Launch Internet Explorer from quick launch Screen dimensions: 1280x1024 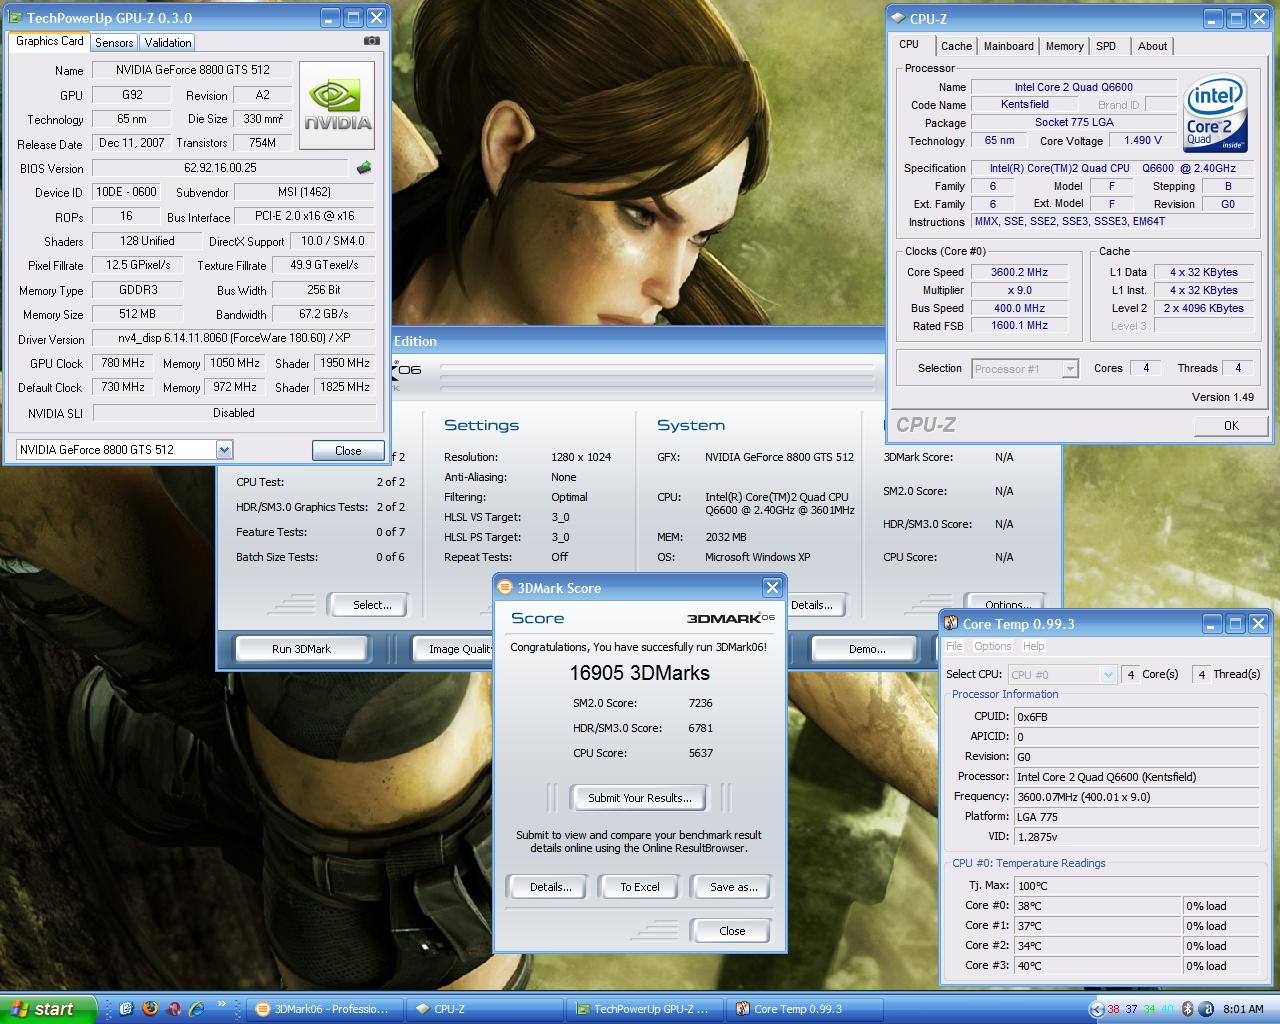(x=197, y=1009)
